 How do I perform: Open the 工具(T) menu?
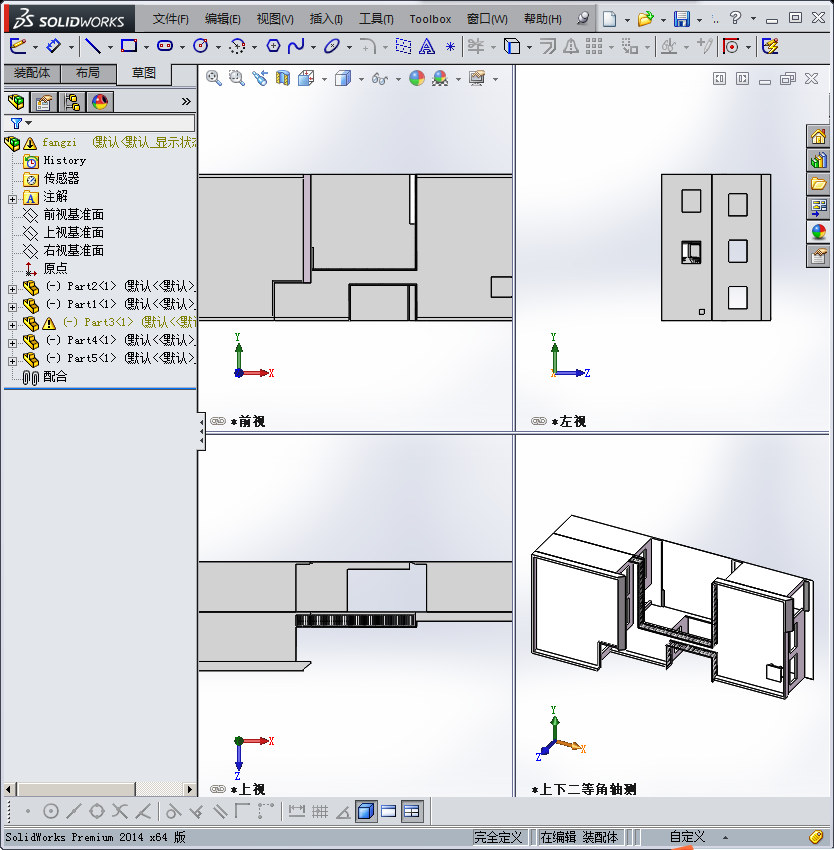click(376, 19)
